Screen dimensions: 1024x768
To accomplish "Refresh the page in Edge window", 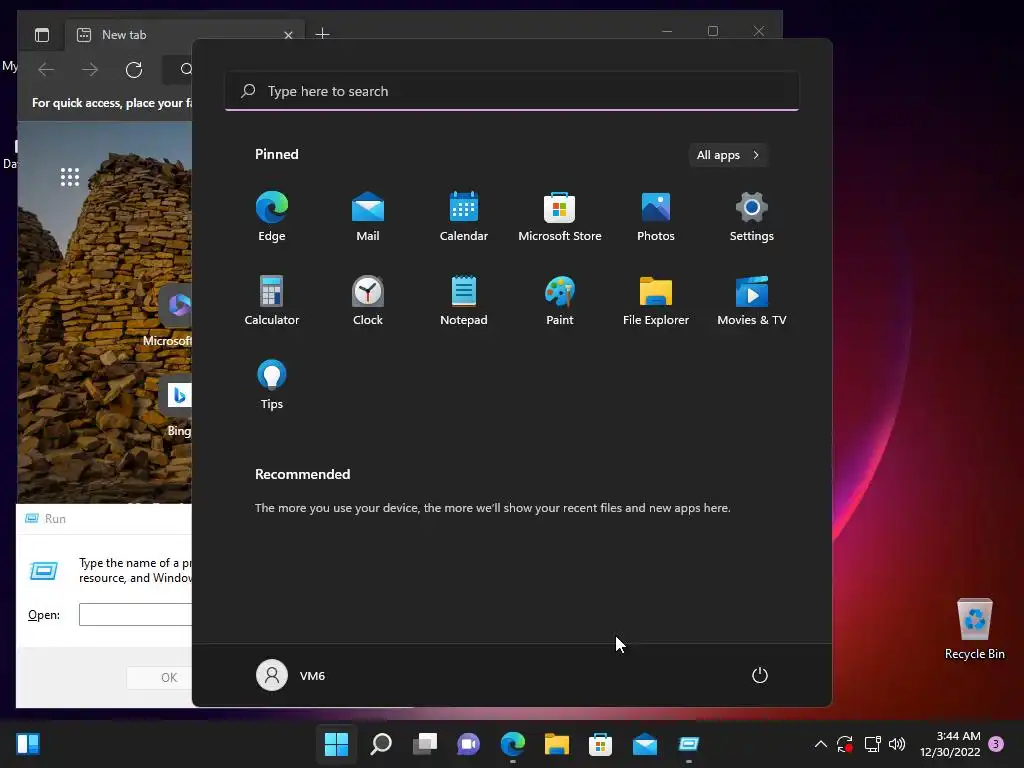I will pos(134,69).
